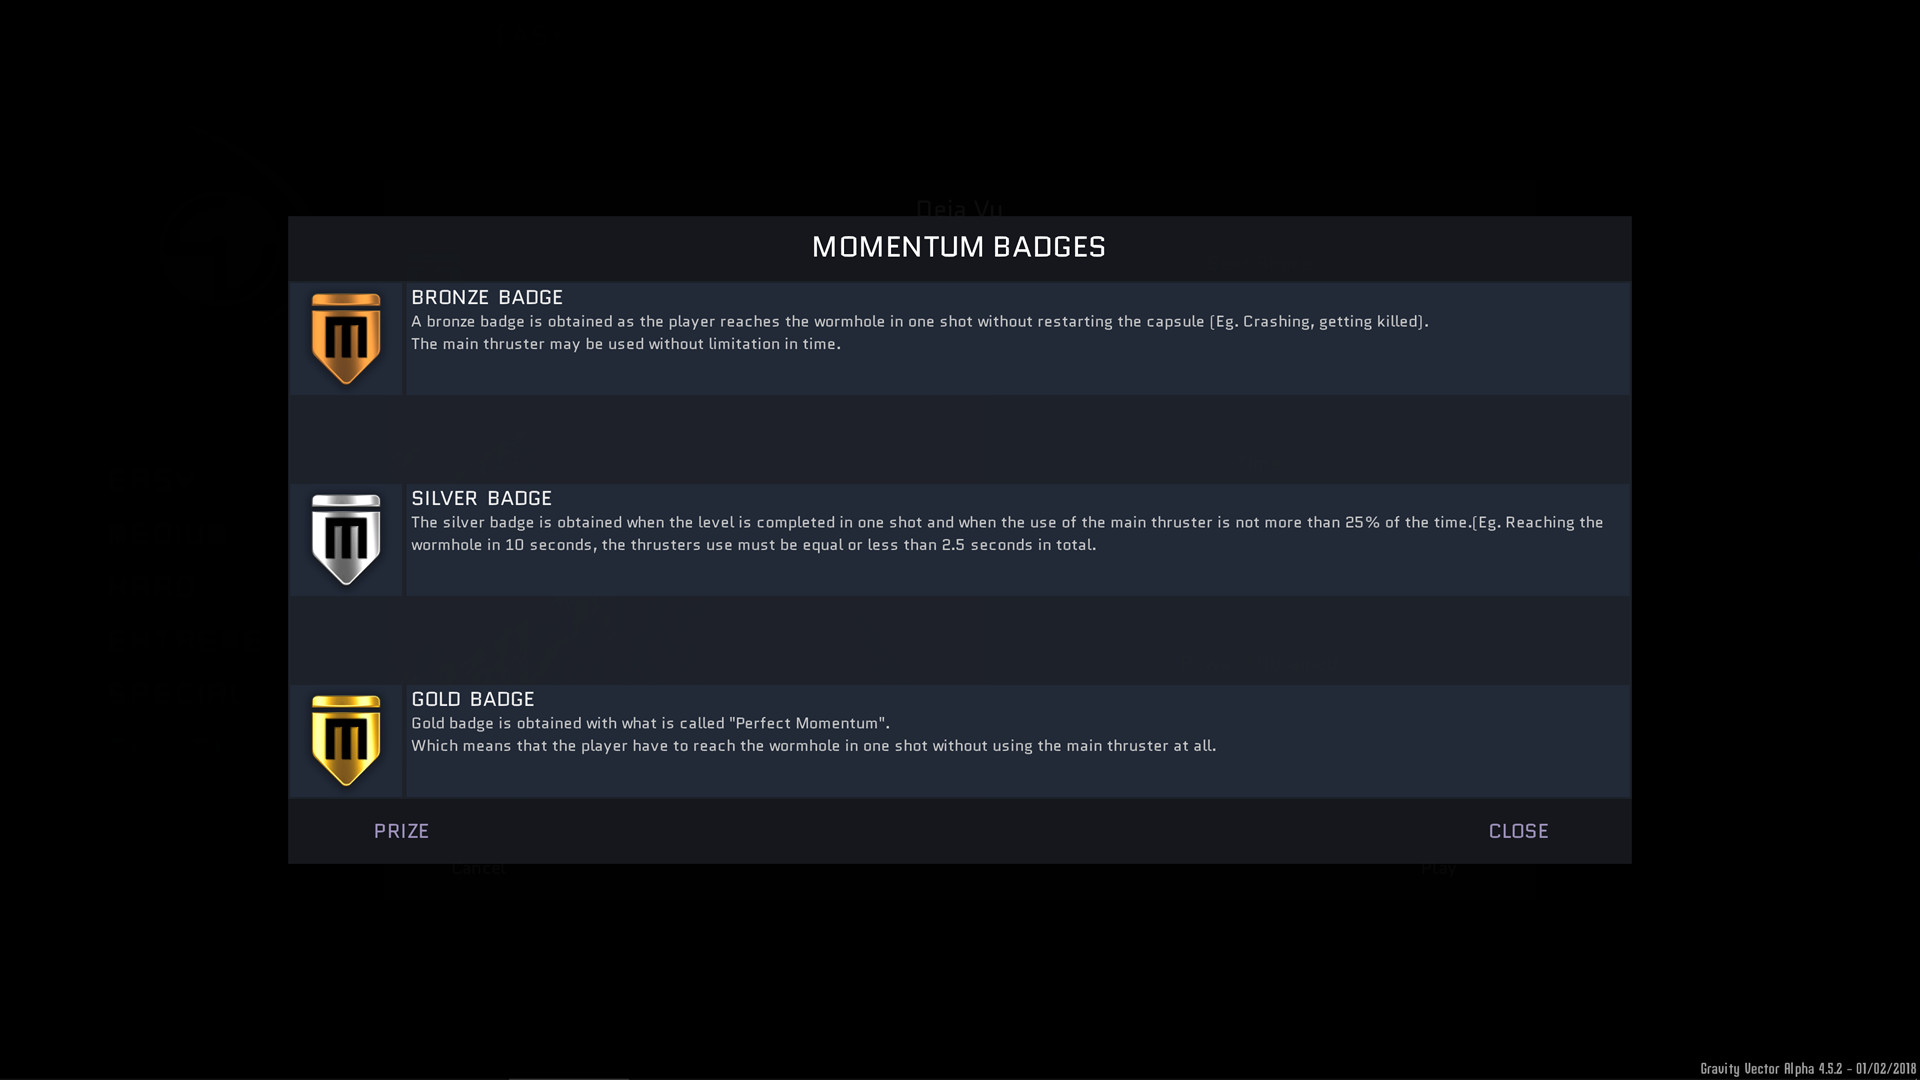Click the line about not using the main thruster
This screenshot has width=1920, height=1080.
click(x=814, y=746)
